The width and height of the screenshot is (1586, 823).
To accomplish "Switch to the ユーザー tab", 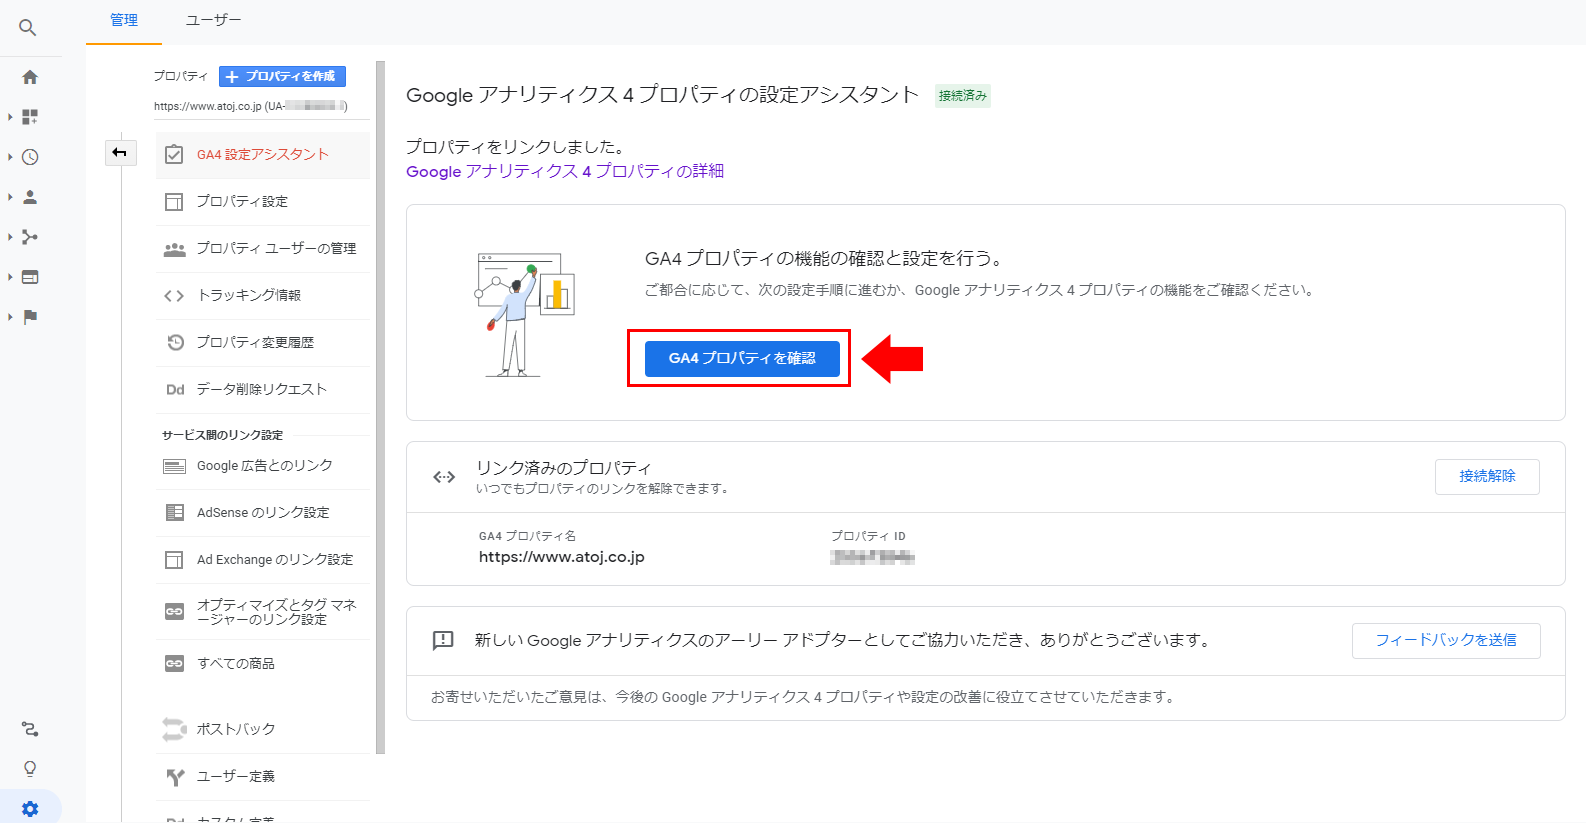I will 213,21.
